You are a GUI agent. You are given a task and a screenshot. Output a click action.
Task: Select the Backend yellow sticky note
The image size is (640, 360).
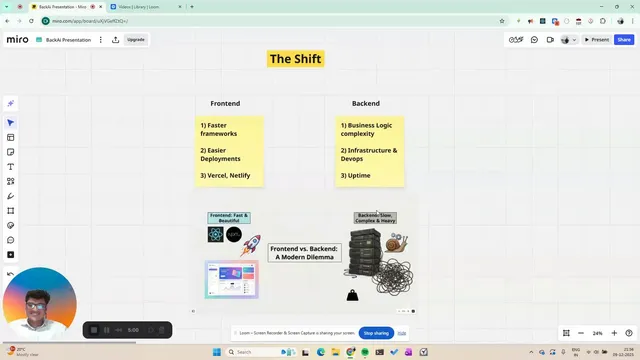pos(370,151)
